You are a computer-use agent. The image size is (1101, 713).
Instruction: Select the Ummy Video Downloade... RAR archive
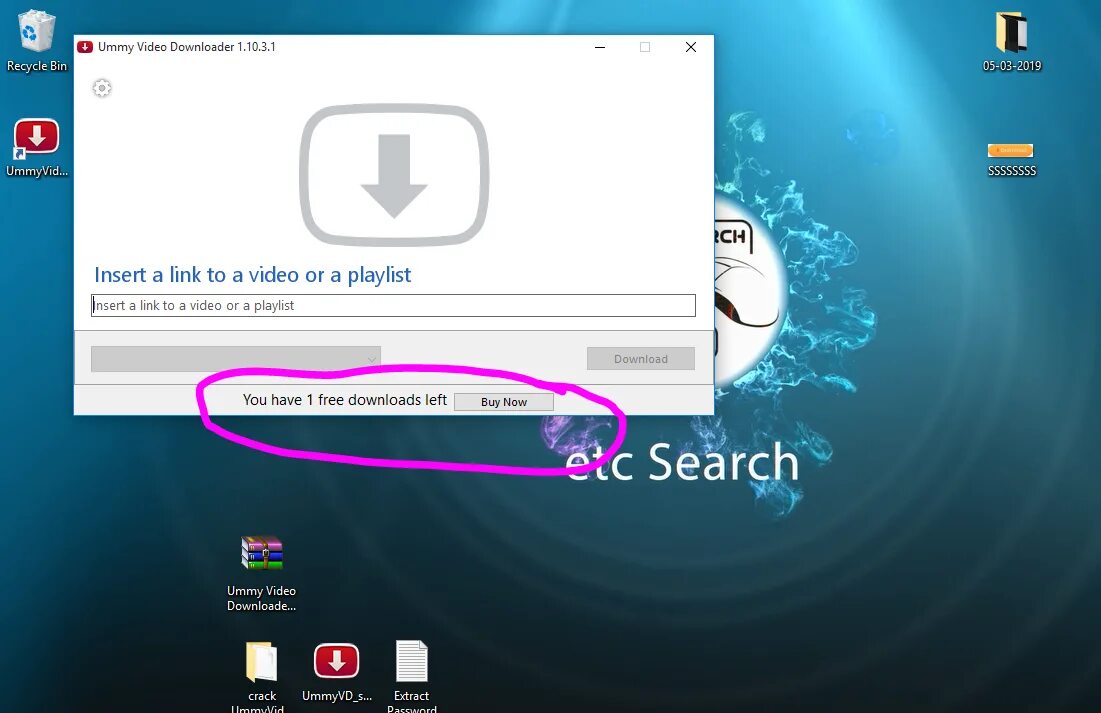[x=261, y=574]
